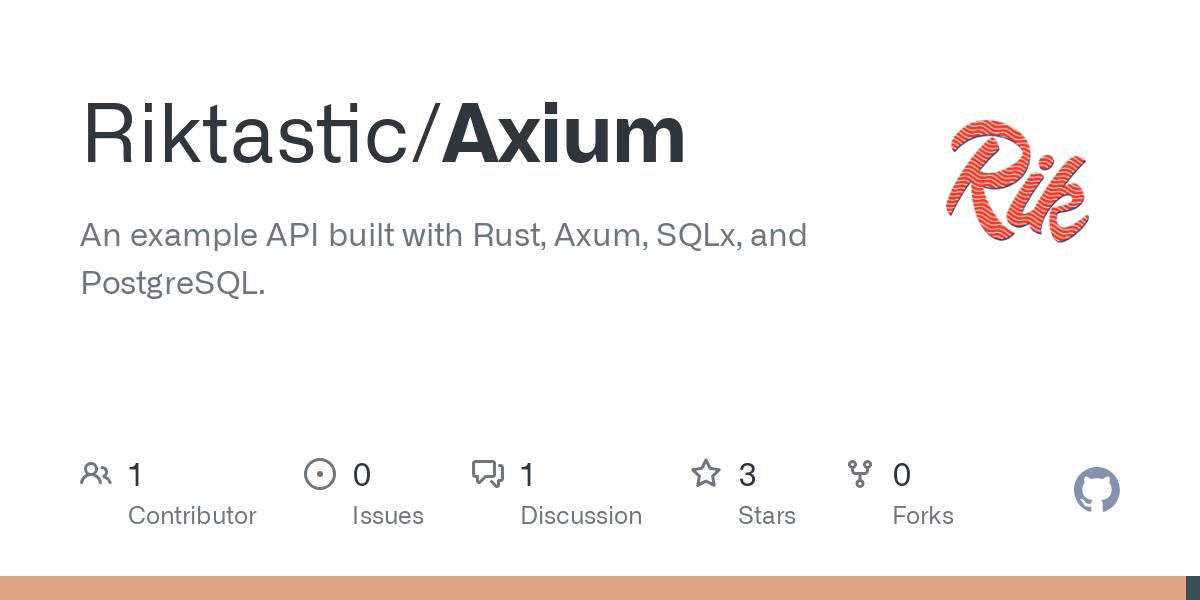Click the contributor count 1

pyautogui.click(x=135, y=475)
